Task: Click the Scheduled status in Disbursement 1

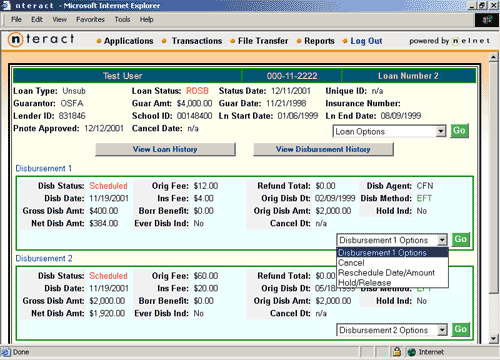Action: (x=108, y=186)
